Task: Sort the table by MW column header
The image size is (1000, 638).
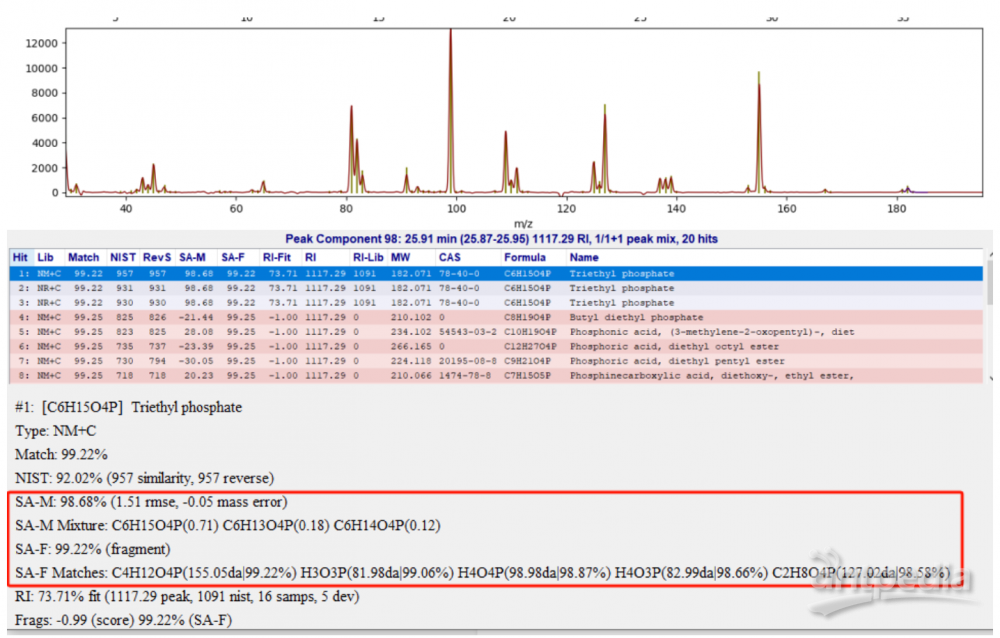Action: point(400,258)
